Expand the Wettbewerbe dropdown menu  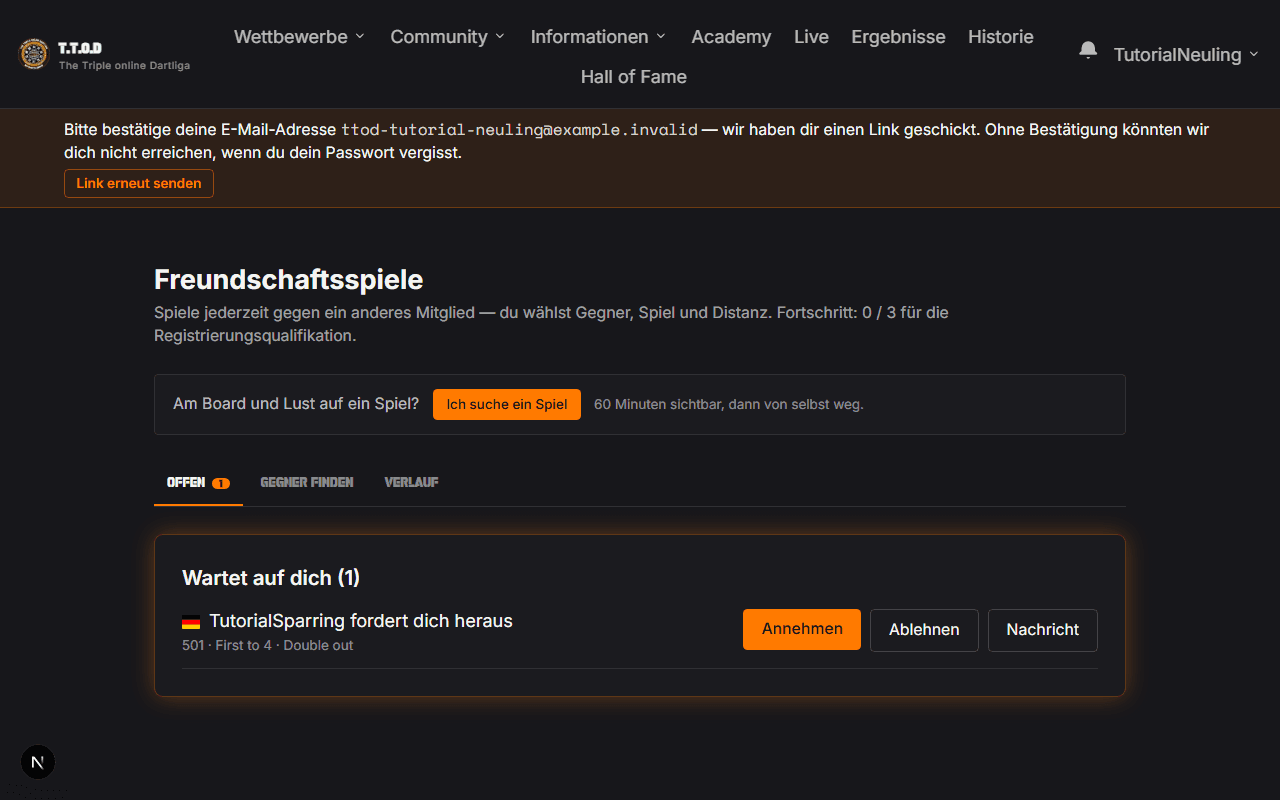[x=299, y=37]
